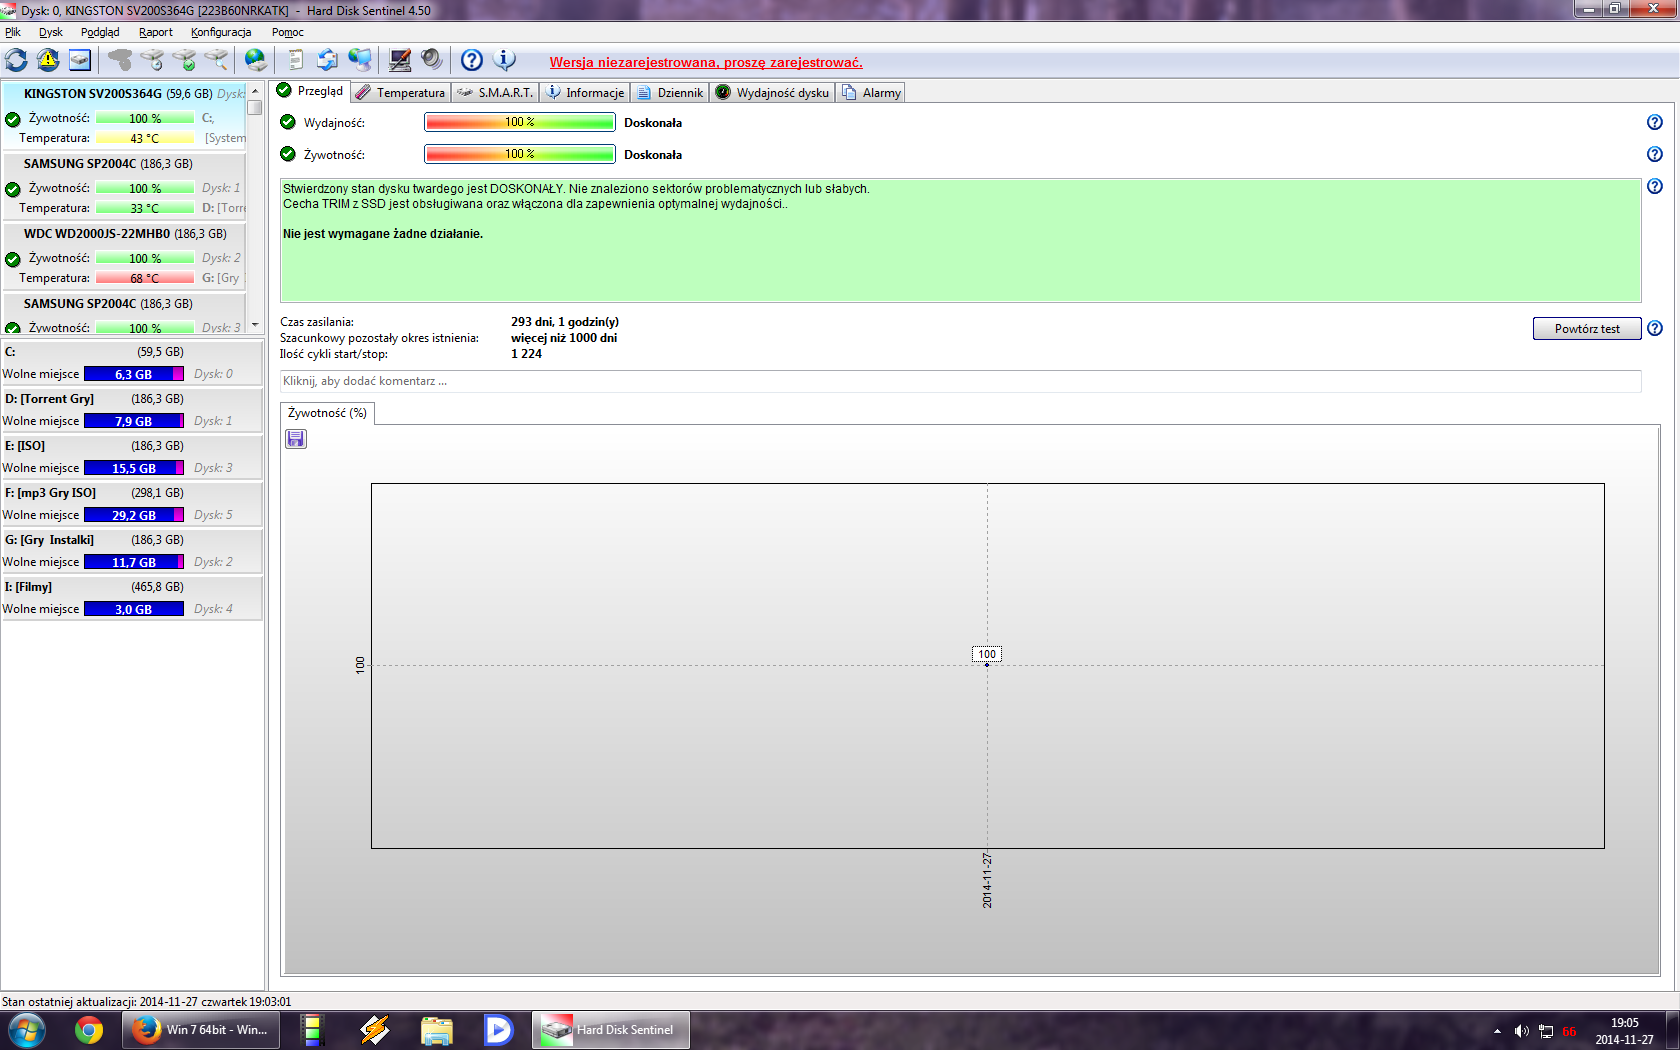The width and height of the screenshot is (1680, 1050).
Task: Click the 100 data point on the chart
Action: tap(987, 664)
